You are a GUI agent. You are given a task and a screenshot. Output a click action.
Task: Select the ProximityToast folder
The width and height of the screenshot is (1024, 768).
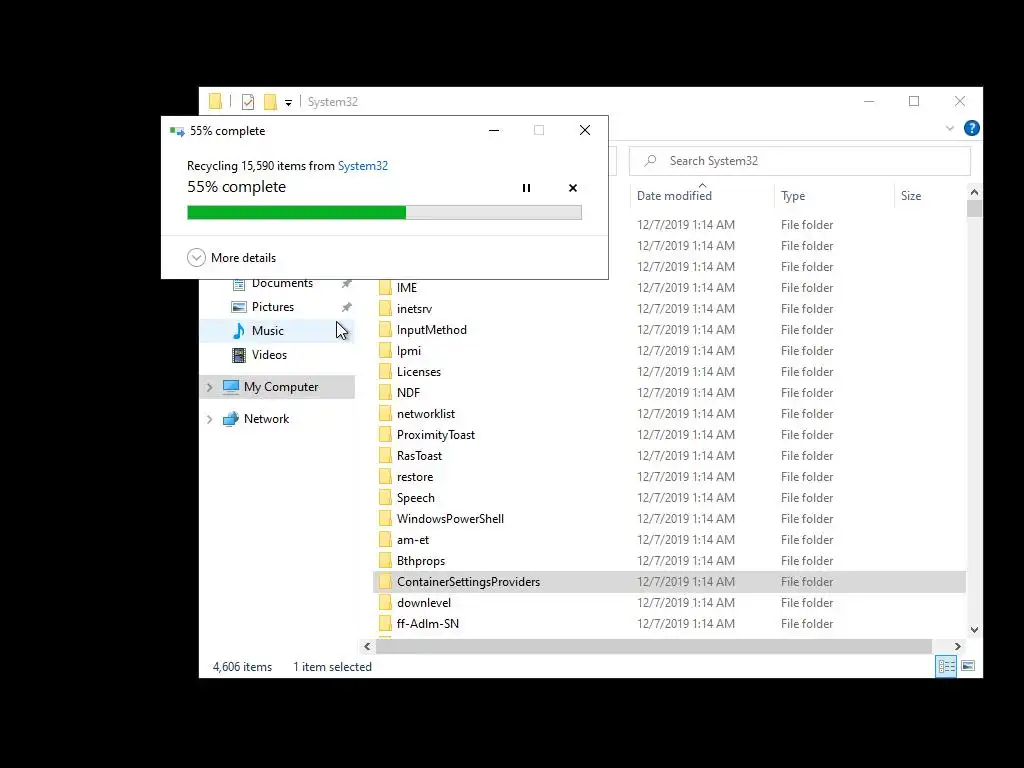pyautogui.click(x=436, y=435)
